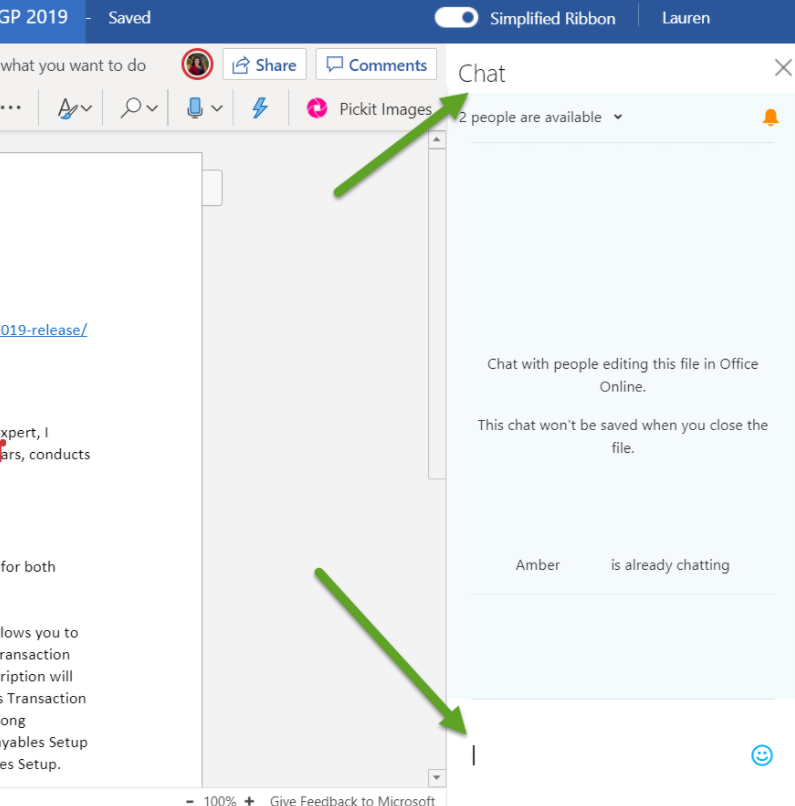Click the '2 people are available' text
795x806 pixels.
(x=530, y=117)
